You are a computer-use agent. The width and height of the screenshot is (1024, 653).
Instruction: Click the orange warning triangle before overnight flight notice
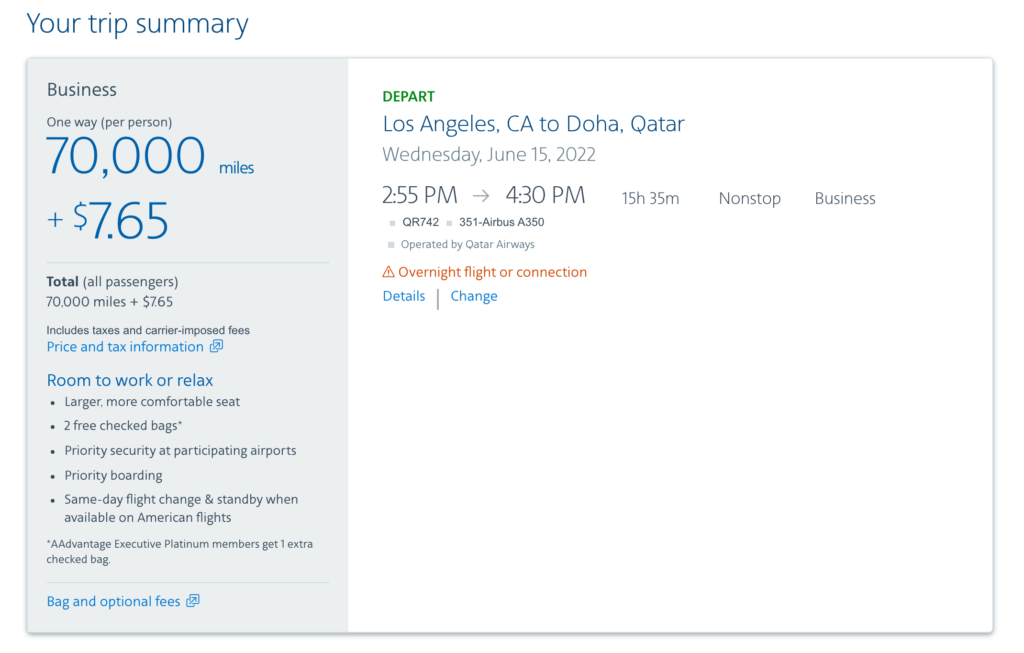(388, 271)
